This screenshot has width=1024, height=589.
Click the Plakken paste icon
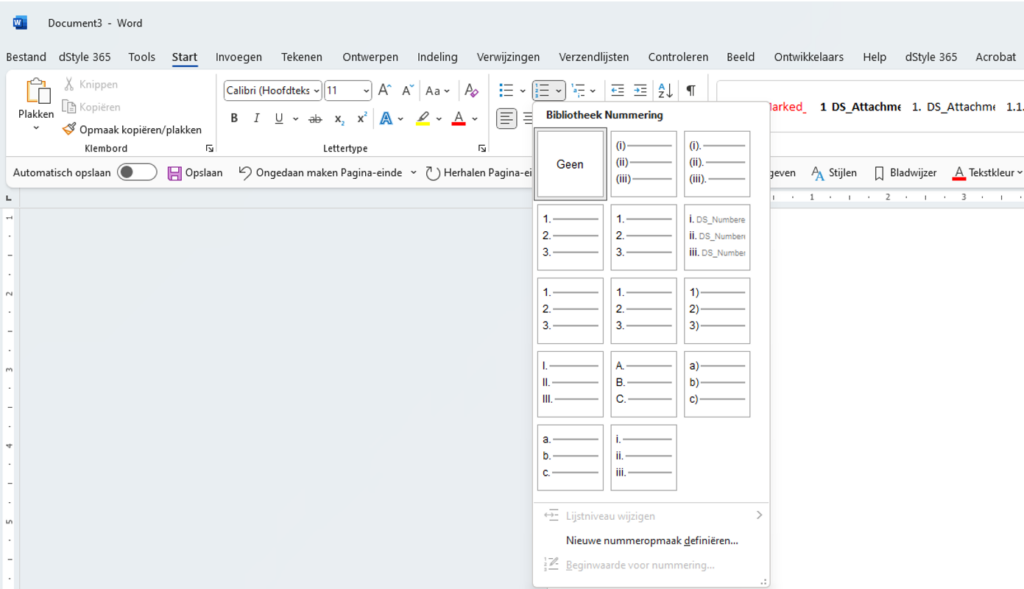click(x=37, y=91)
